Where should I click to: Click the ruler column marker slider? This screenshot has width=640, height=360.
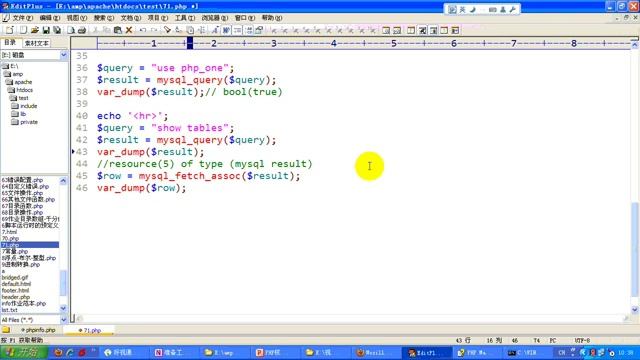click(190, 43)
